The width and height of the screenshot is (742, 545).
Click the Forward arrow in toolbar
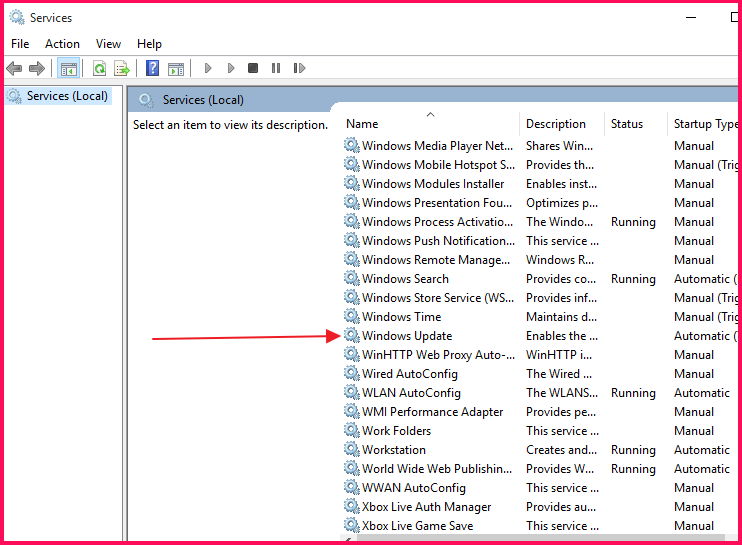(x=37, y=68)
